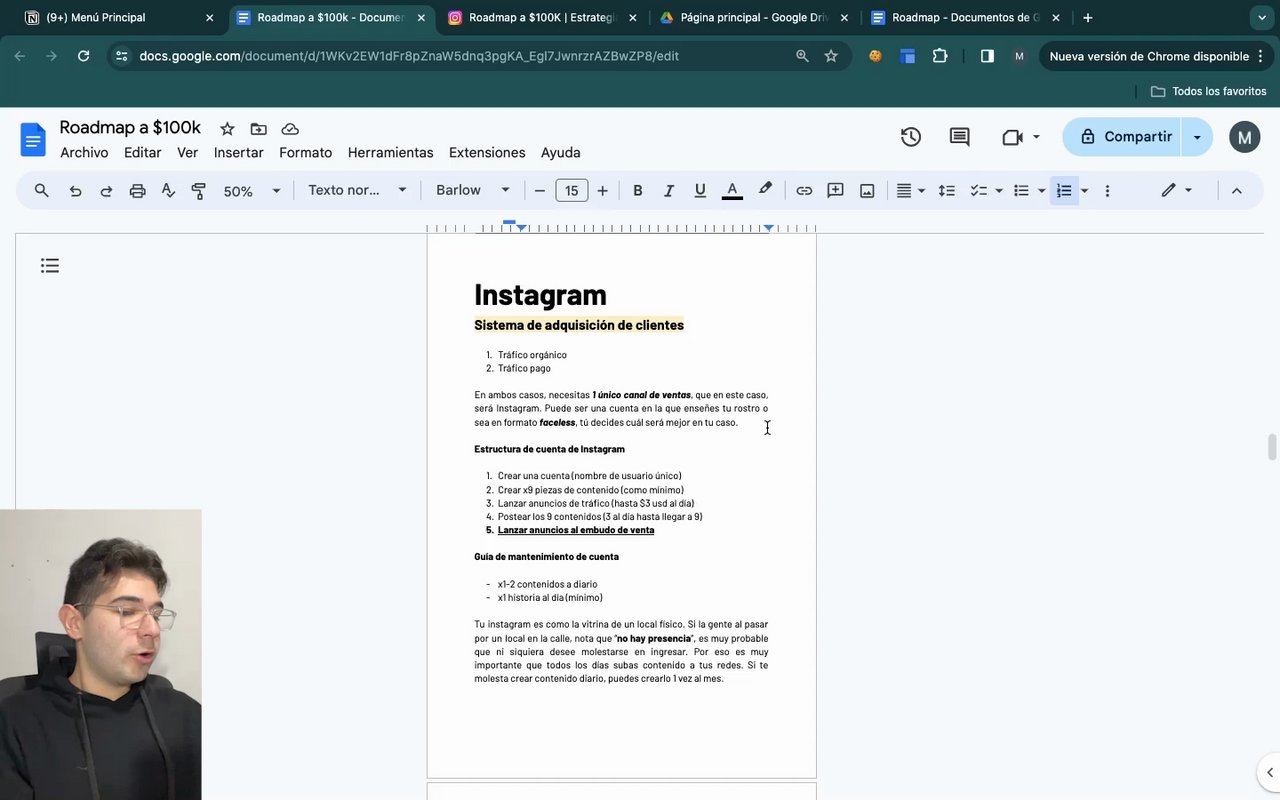Undo the last action
This screenshot has width=1280, height=800.
click(75, 190)
